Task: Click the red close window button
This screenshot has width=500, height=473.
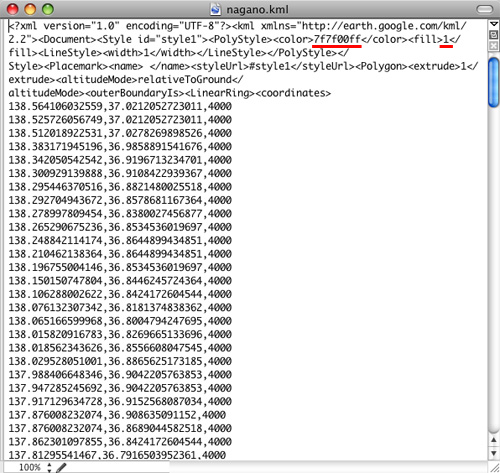Action: 13,9
